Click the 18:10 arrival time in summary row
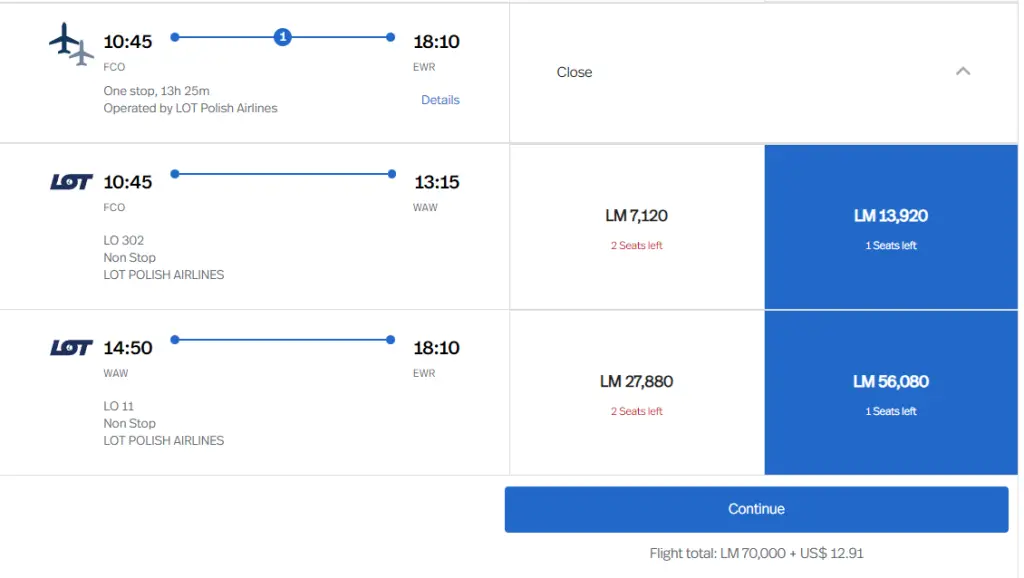Screen dimensions: 1024x578 click(437, 42)
